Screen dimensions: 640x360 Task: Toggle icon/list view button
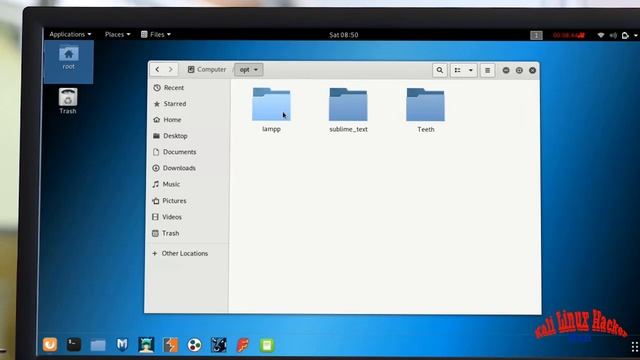[458, 70]
